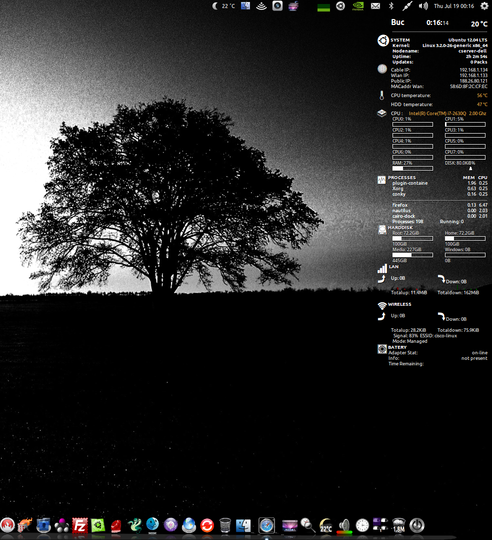Click the 'Public IP:' label in Conky
This screenshot has width=492, height=540.
pyautogui.click(x=401, y=81)
